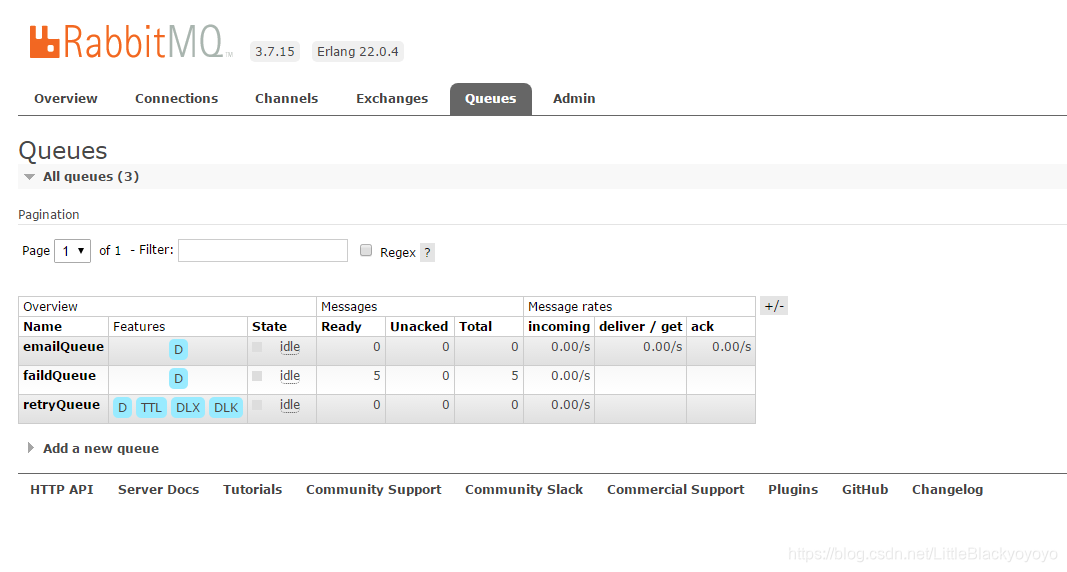Enable the Regex checkbox

coord(366,251)
